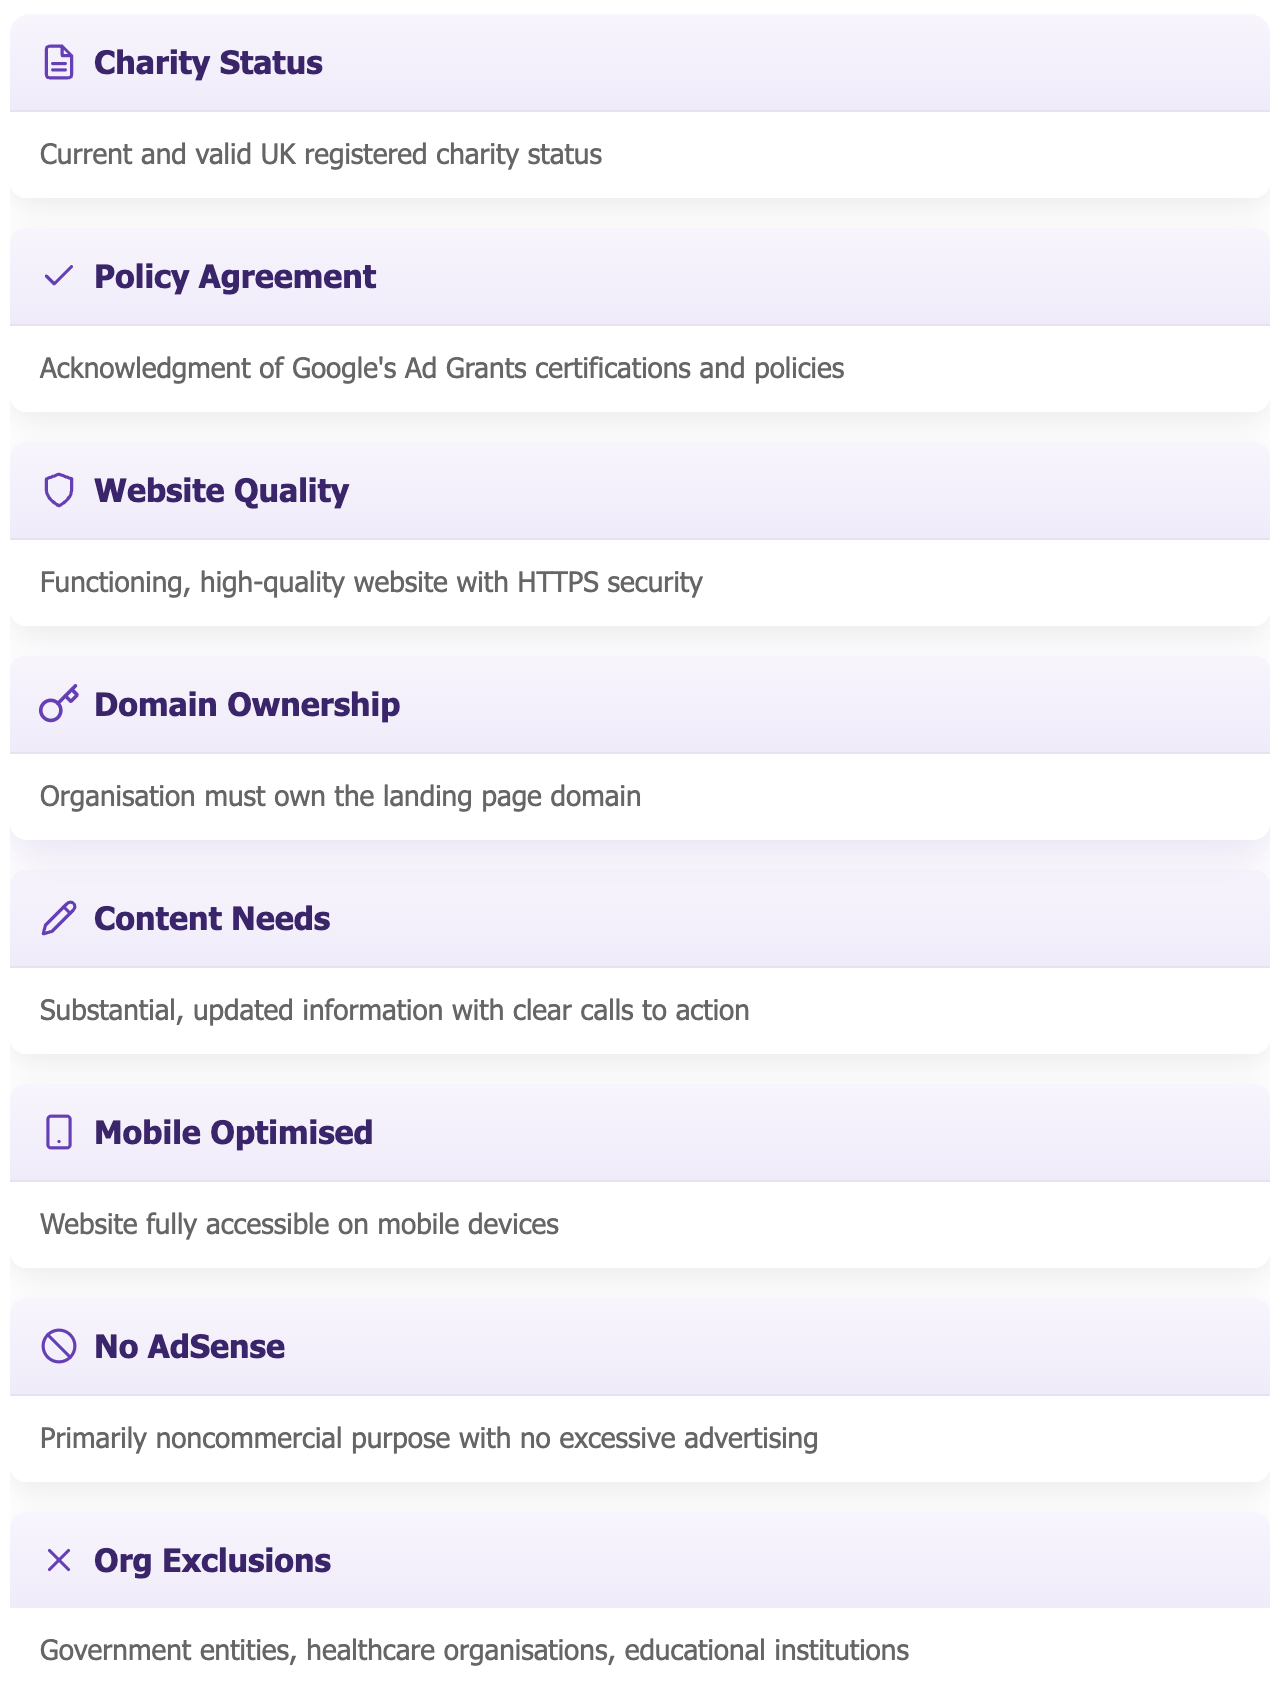Open the Website Quality card header
Viewport: 1284px width, 1702px height.
pos(640,490)
